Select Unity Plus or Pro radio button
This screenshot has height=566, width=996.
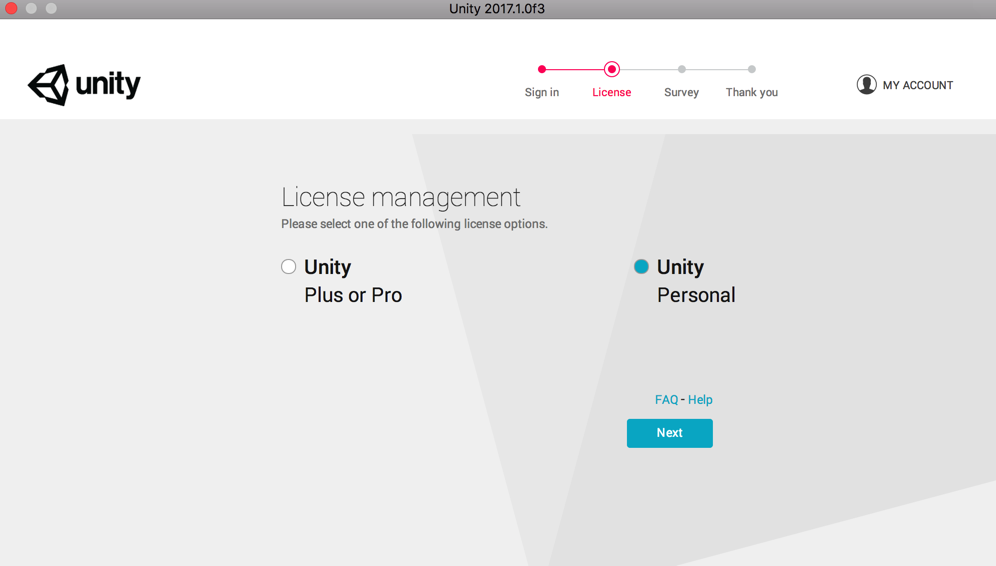(288, 266)
